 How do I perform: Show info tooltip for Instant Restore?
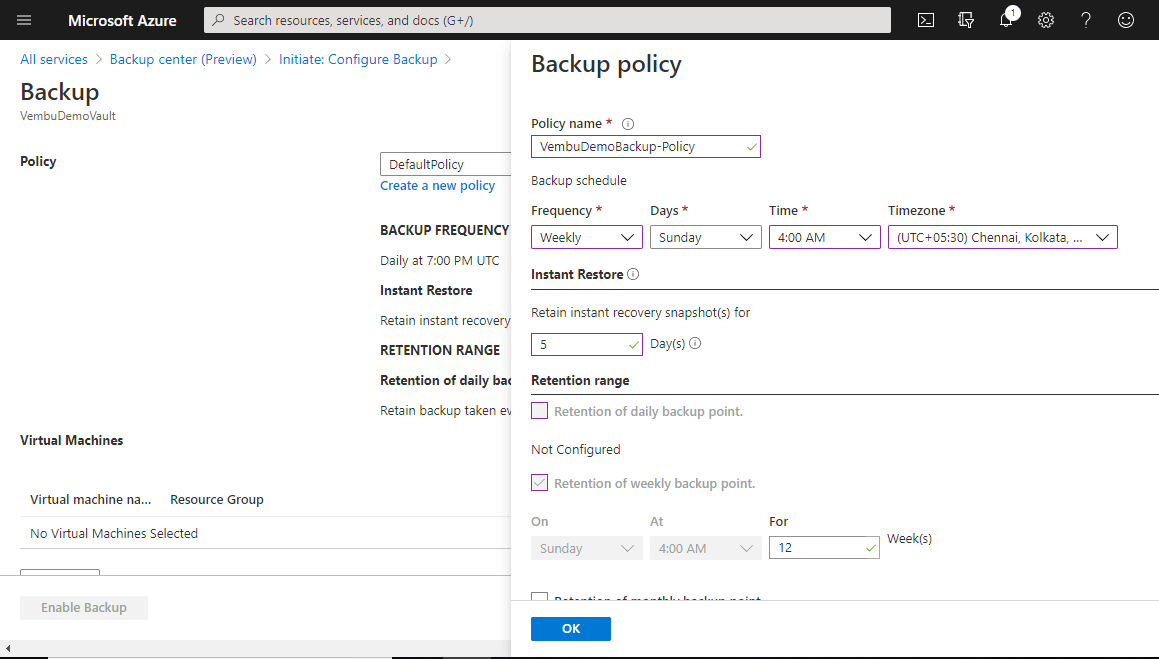point(633,274)
